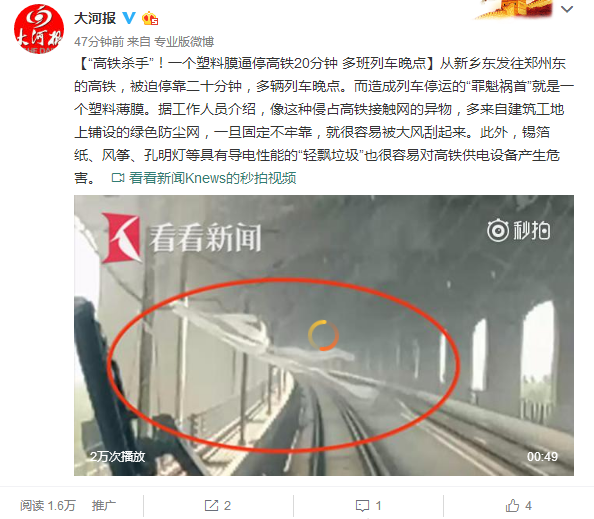Click the 秒拍 logo on video

[x=518, y=230]
